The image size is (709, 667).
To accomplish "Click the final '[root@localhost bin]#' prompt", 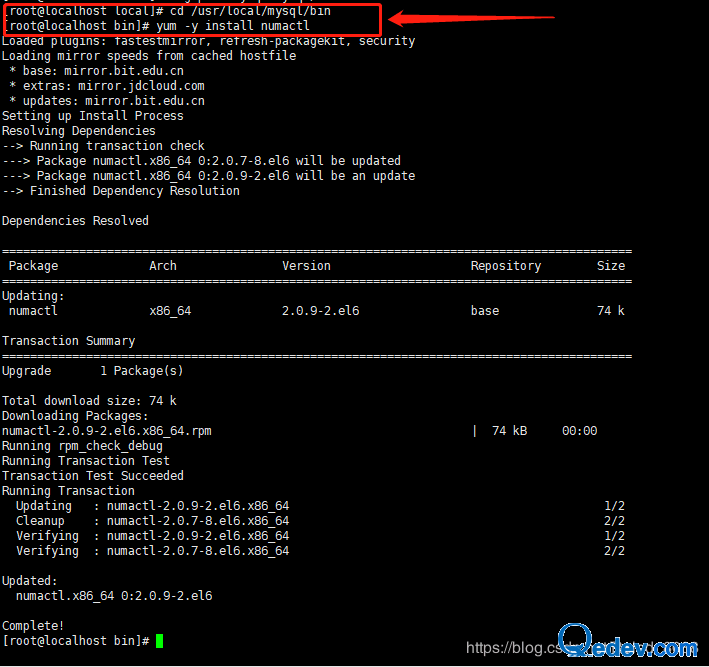I will pyautogui.click(x=76, y=641).
